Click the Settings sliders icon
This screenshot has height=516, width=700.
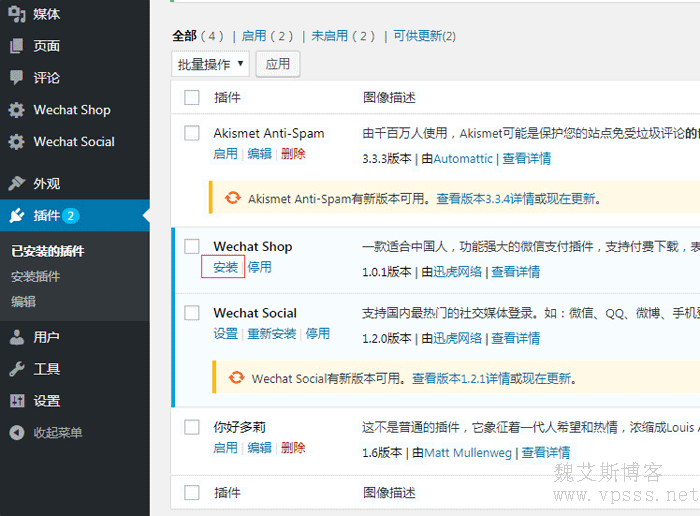(x=16, y=401)
